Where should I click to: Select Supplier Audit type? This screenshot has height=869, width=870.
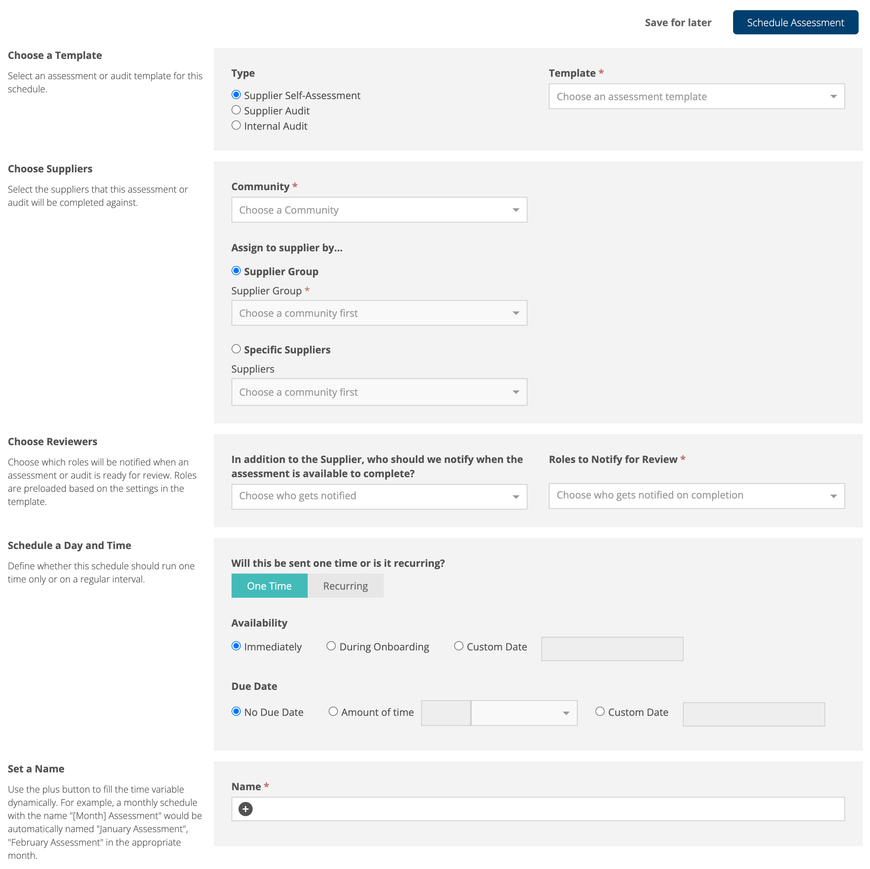236,111
